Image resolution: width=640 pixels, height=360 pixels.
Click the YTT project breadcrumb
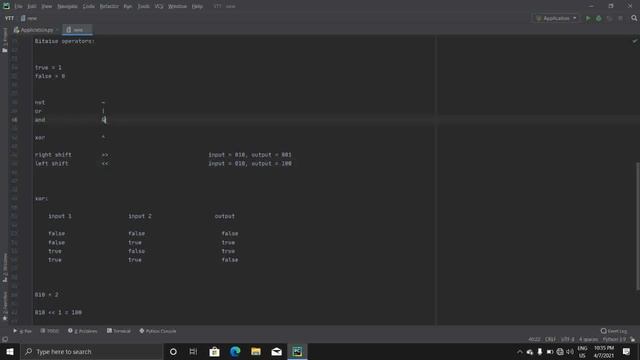(x=9, y=18)
